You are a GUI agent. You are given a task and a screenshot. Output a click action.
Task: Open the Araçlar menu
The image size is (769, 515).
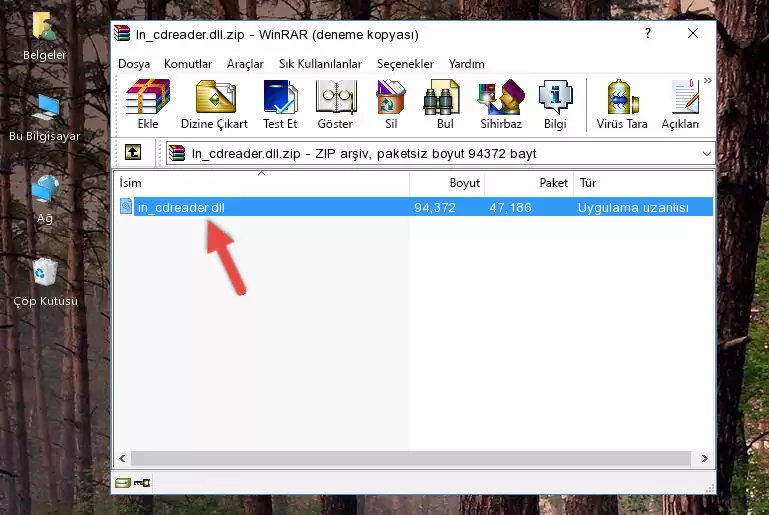(245, 64)
